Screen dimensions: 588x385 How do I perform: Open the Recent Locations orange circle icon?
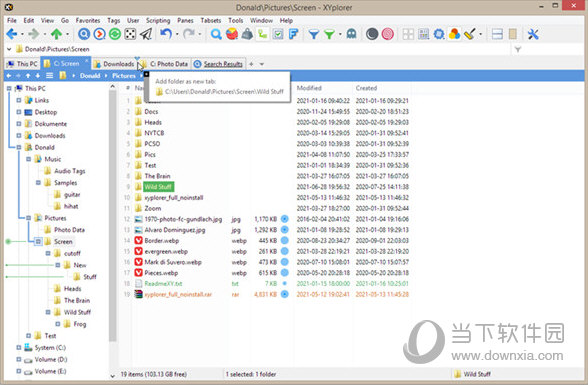[x=99, y=34]
